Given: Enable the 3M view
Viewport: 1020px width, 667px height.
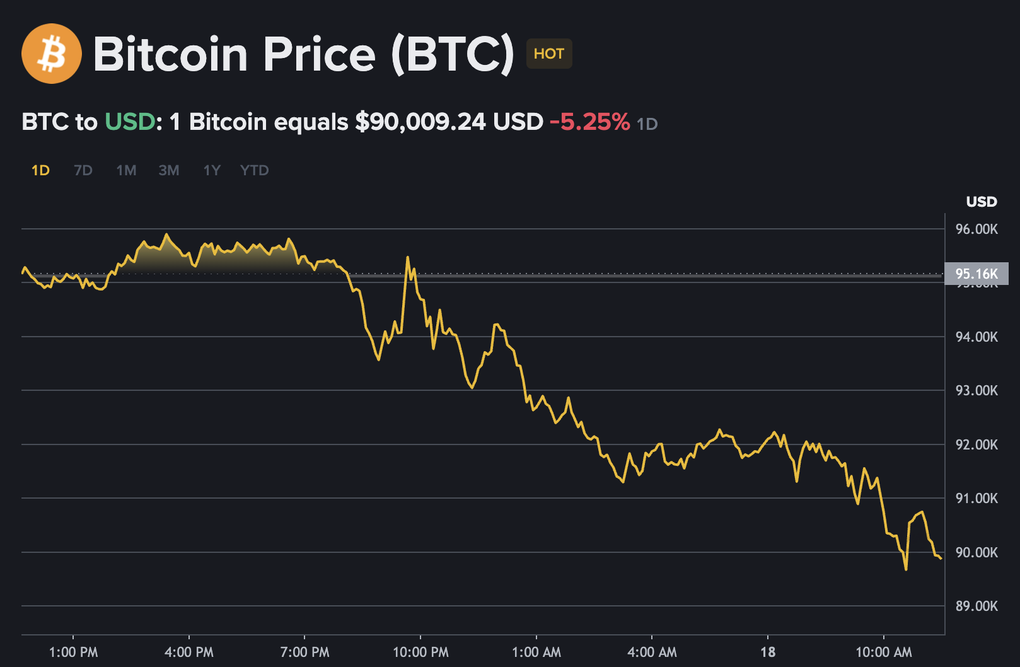Looking at the screenshot, I should (x=168, y=170).
